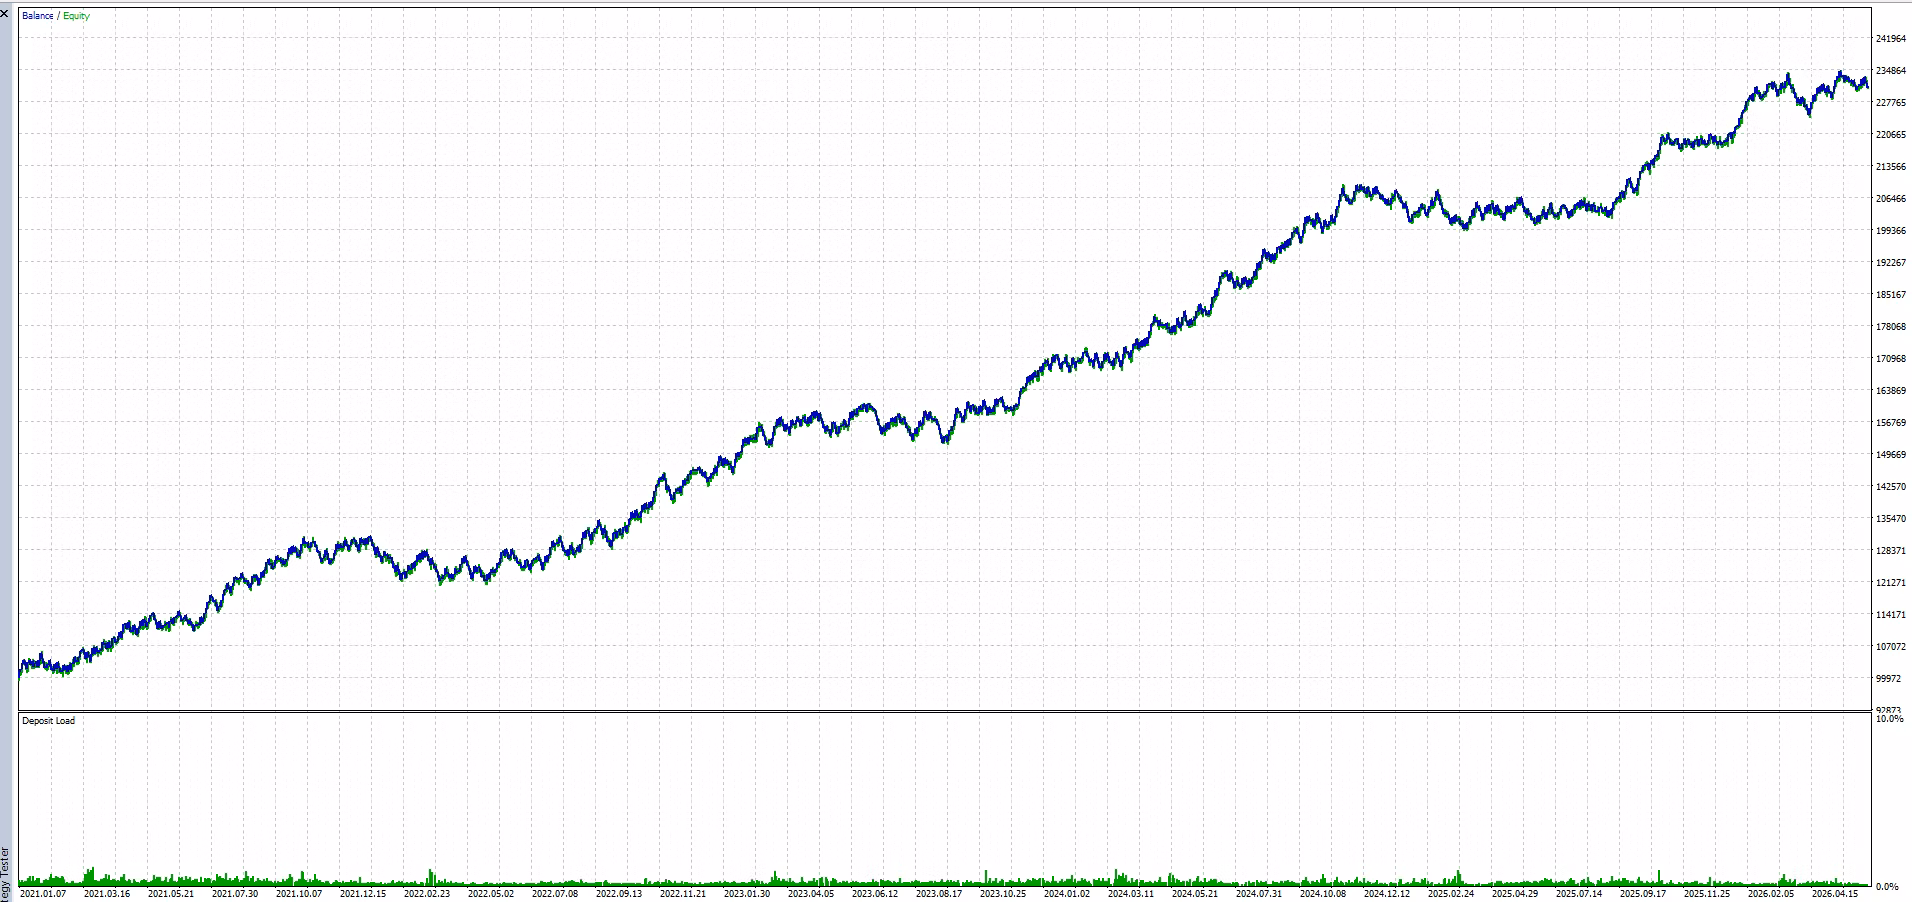The image size is (1912, 902).
Task: Select the 192267 value on the balance axis
Action: point(1890,263)
